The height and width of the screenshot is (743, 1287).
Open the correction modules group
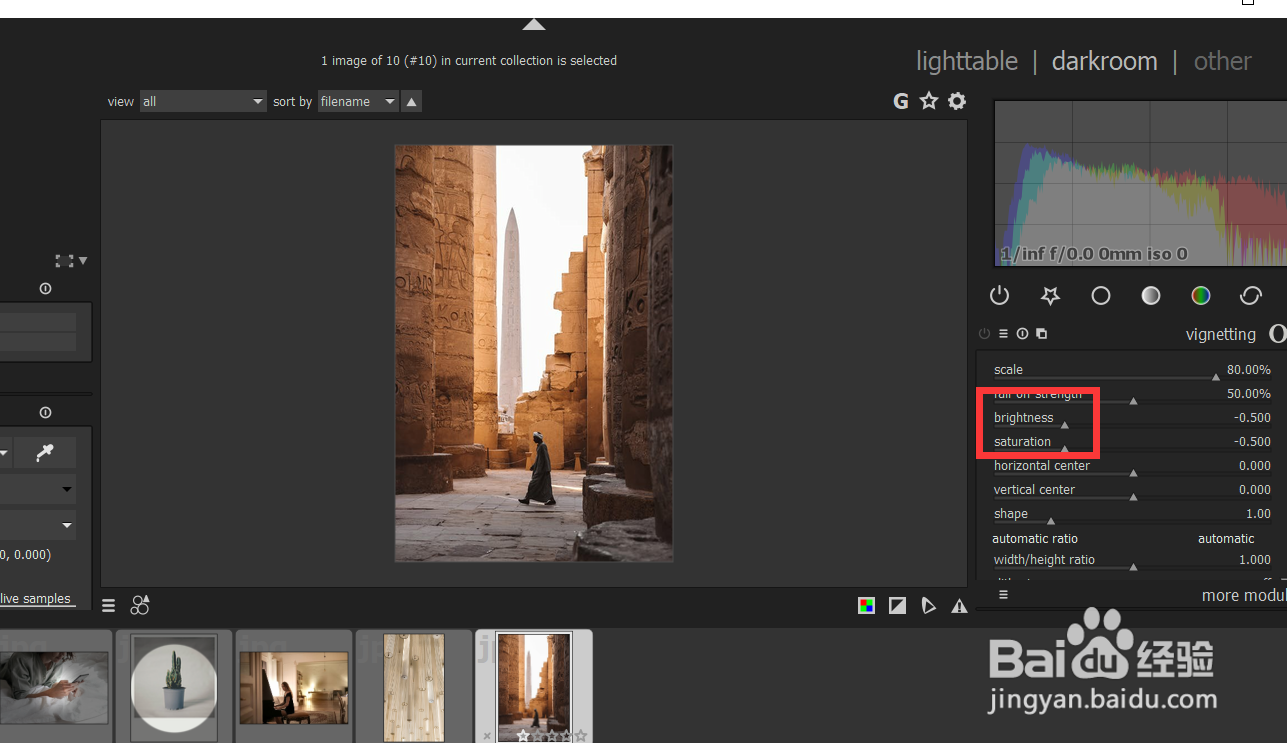pyautogui.click(x=1250, y=295)
